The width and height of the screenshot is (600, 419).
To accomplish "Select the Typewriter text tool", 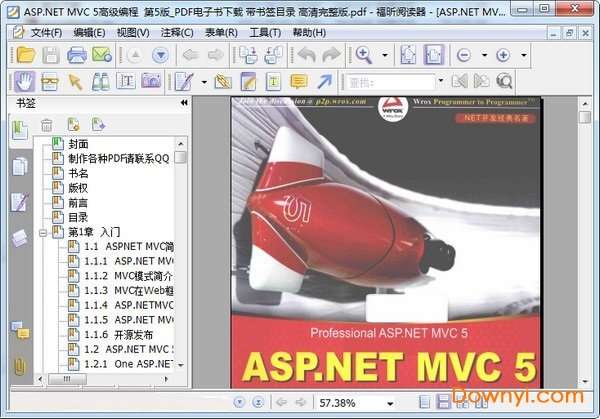I will [126, 81].
